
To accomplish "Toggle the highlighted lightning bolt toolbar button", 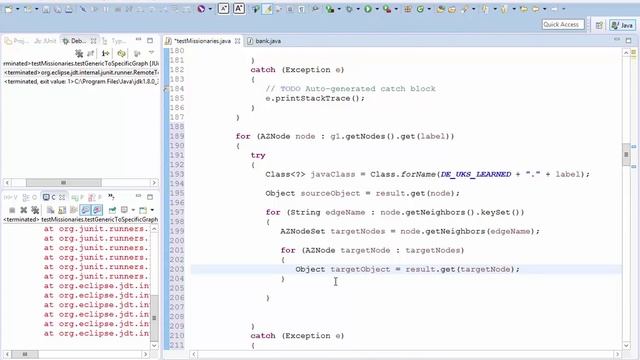I will [267, 9].
